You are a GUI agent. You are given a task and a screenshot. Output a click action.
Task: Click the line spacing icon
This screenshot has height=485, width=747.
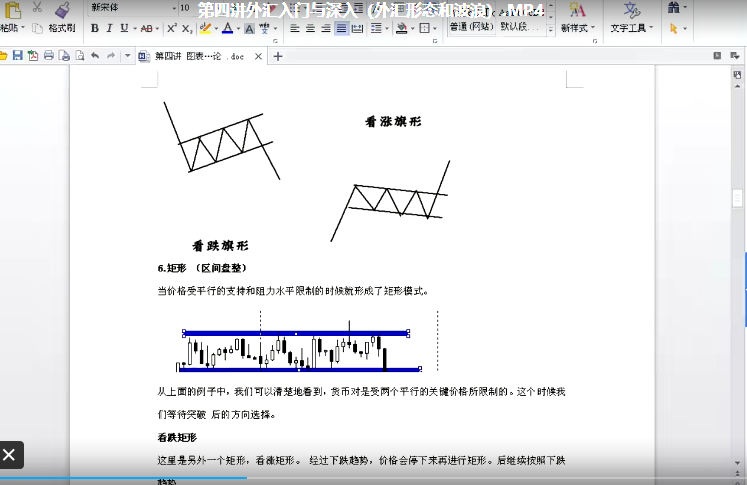pos(376,29)
